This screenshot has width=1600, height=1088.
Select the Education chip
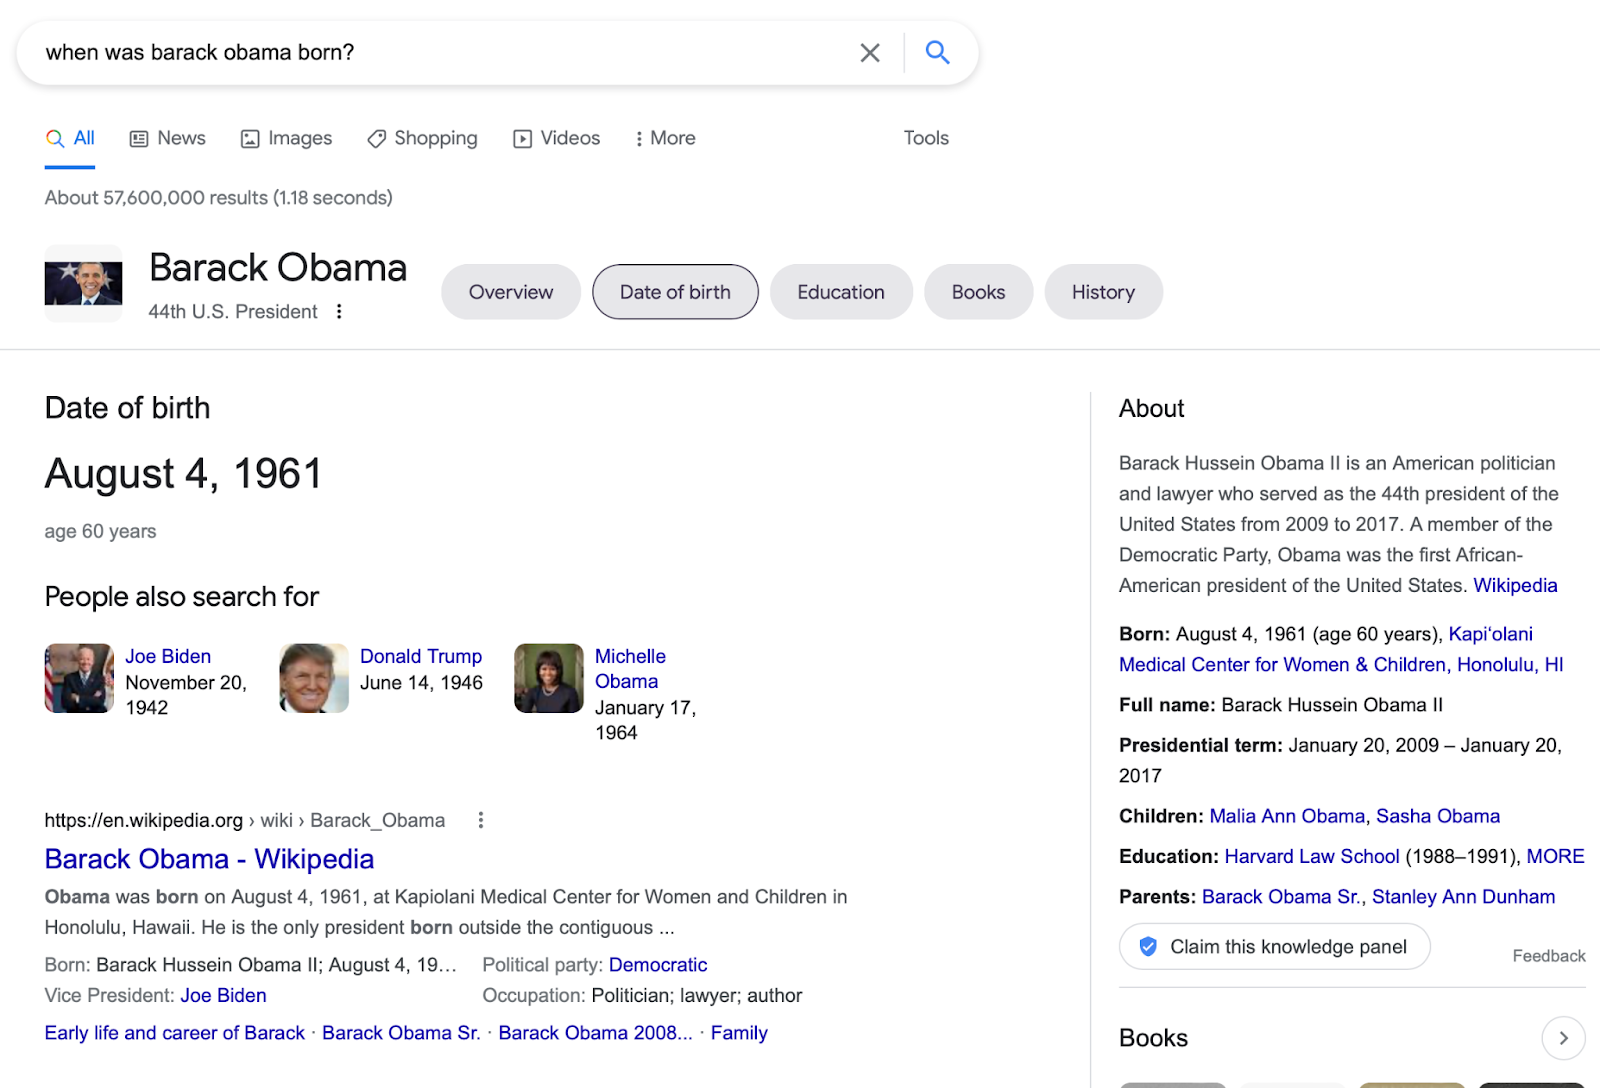[x=841, y=292]
